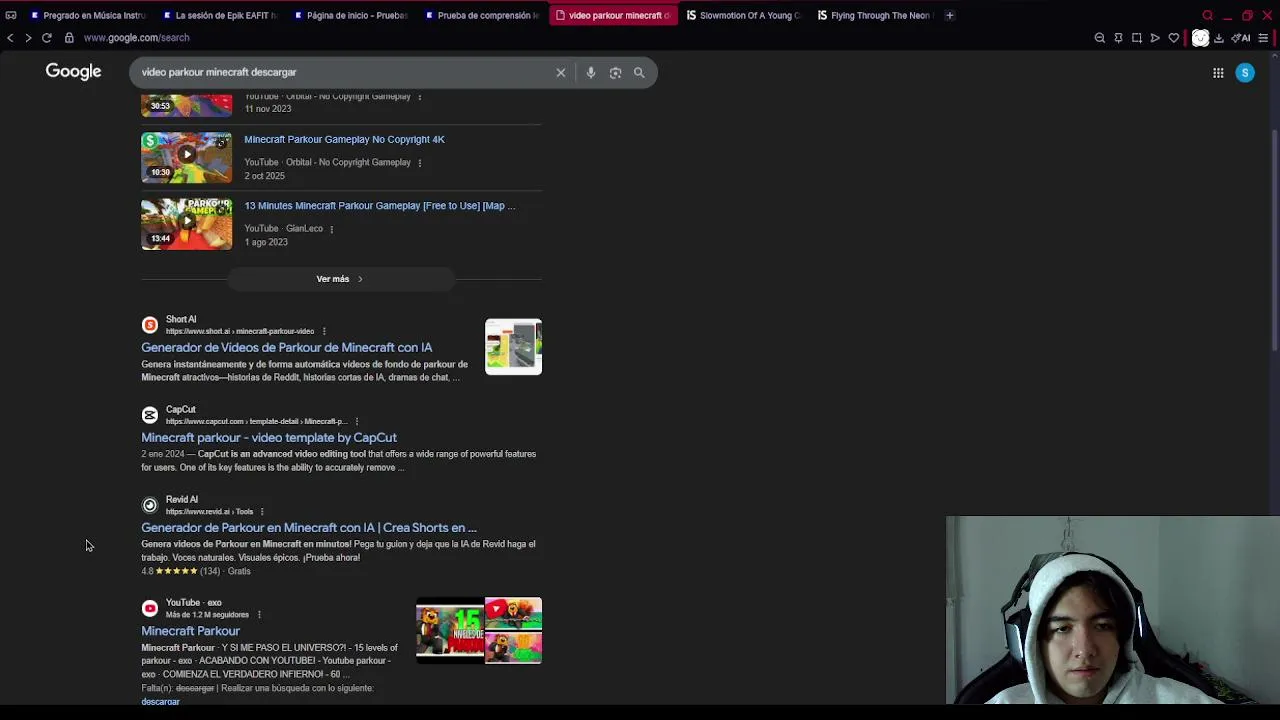Open the easy setup sliders menu
Viewport: 1280px width, 720px height.
pyautogui.click(x=1263, y=38)
